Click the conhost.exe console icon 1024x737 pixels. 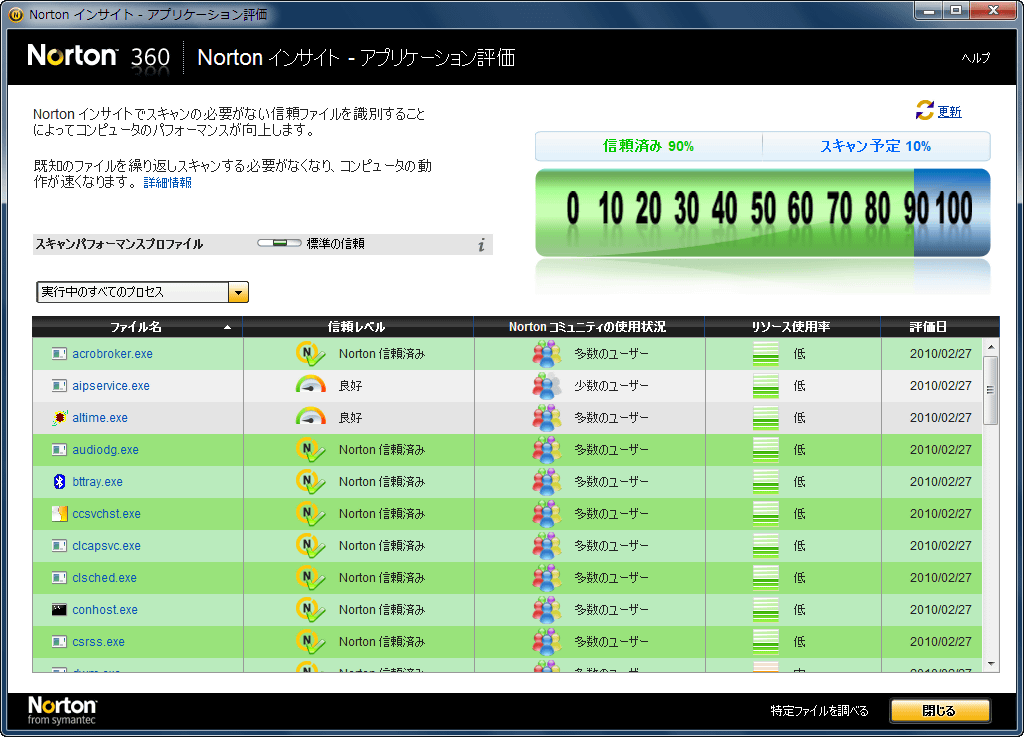click(x=59, y=610)
